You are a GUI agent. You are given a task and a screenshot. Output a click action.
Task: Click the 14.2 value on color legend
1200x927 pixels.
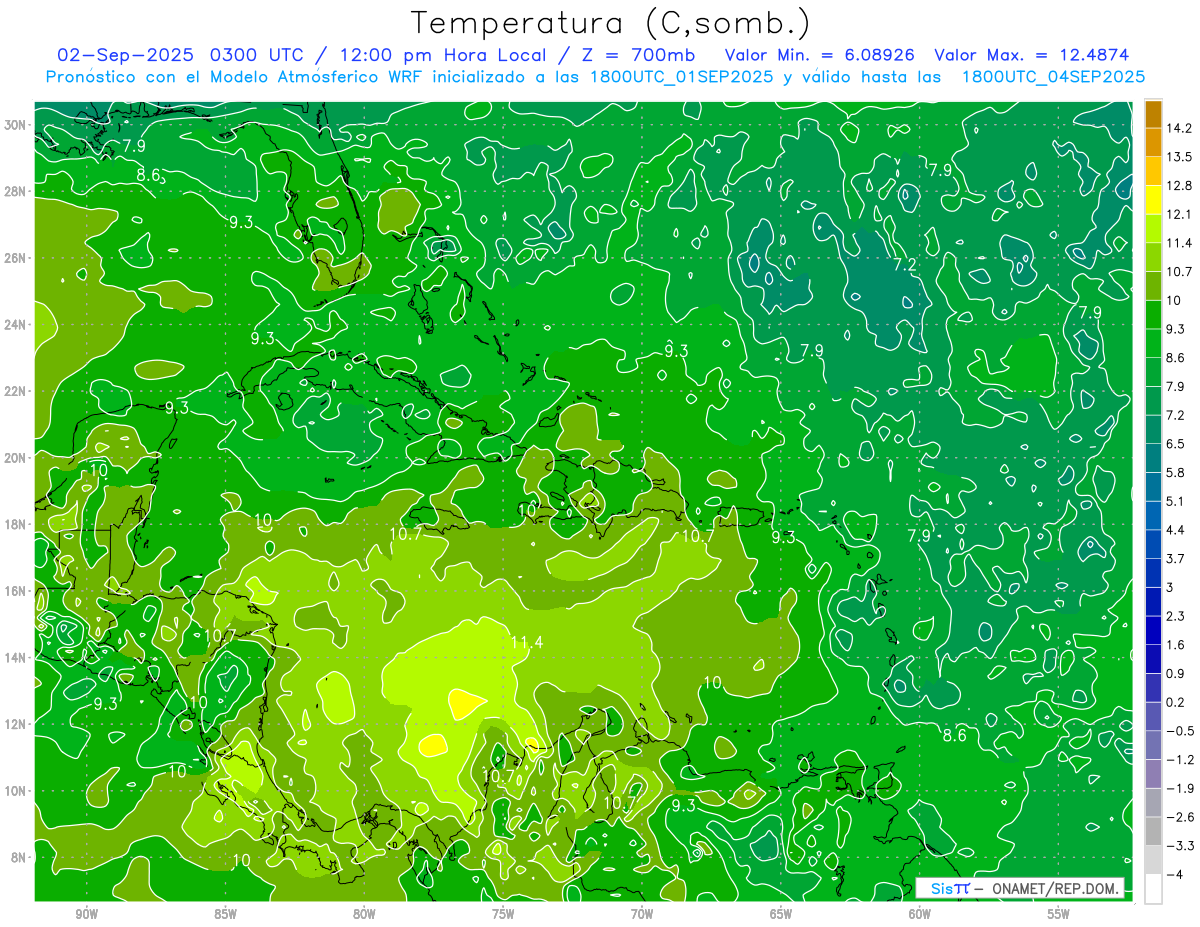(1178, 128)
